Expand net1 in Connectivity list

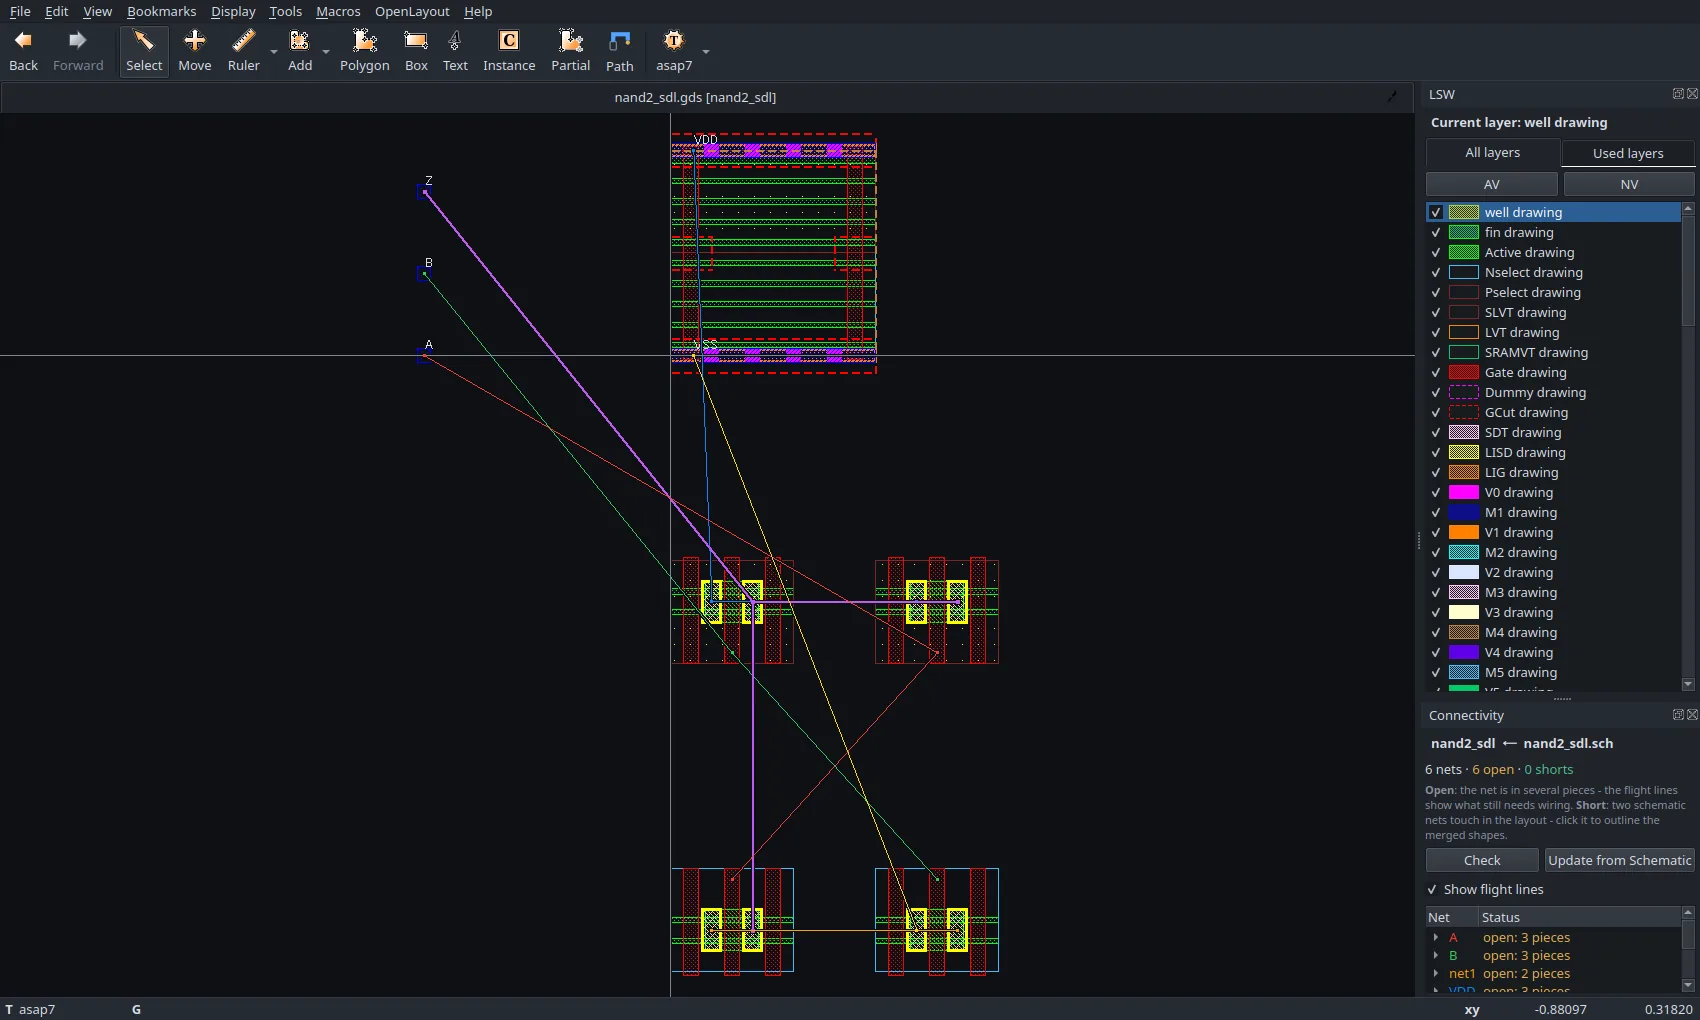[x=1436, y=973]
